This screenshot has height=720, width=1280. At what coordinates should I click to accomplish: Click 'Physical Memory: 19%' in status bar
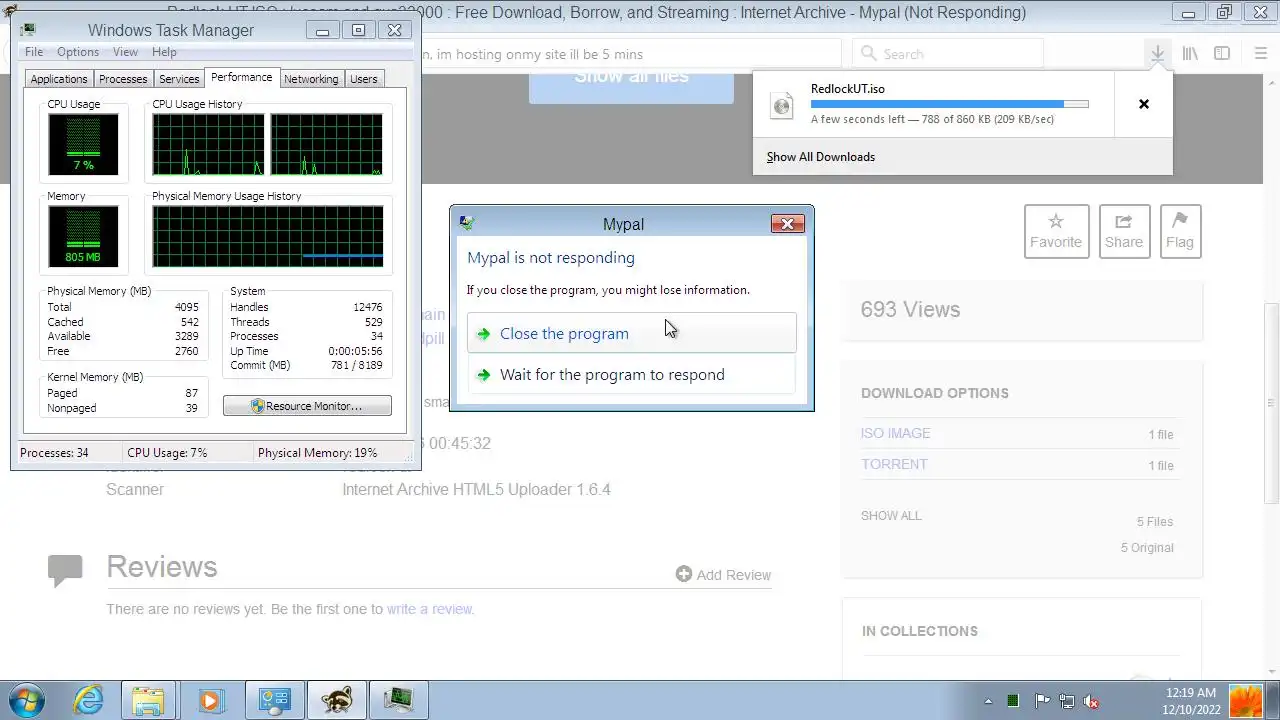pyautogui.click(x=317, y=453)
